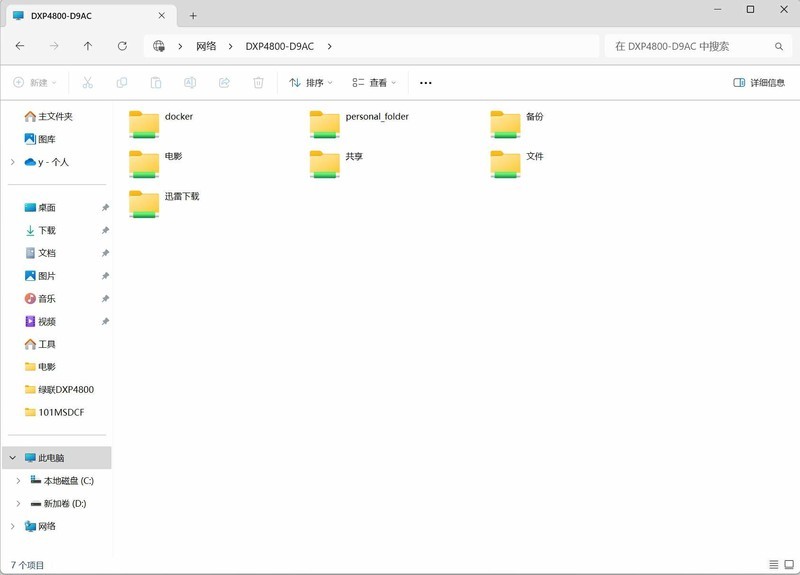Click the search magnifier icon

(x=779, y=46)
